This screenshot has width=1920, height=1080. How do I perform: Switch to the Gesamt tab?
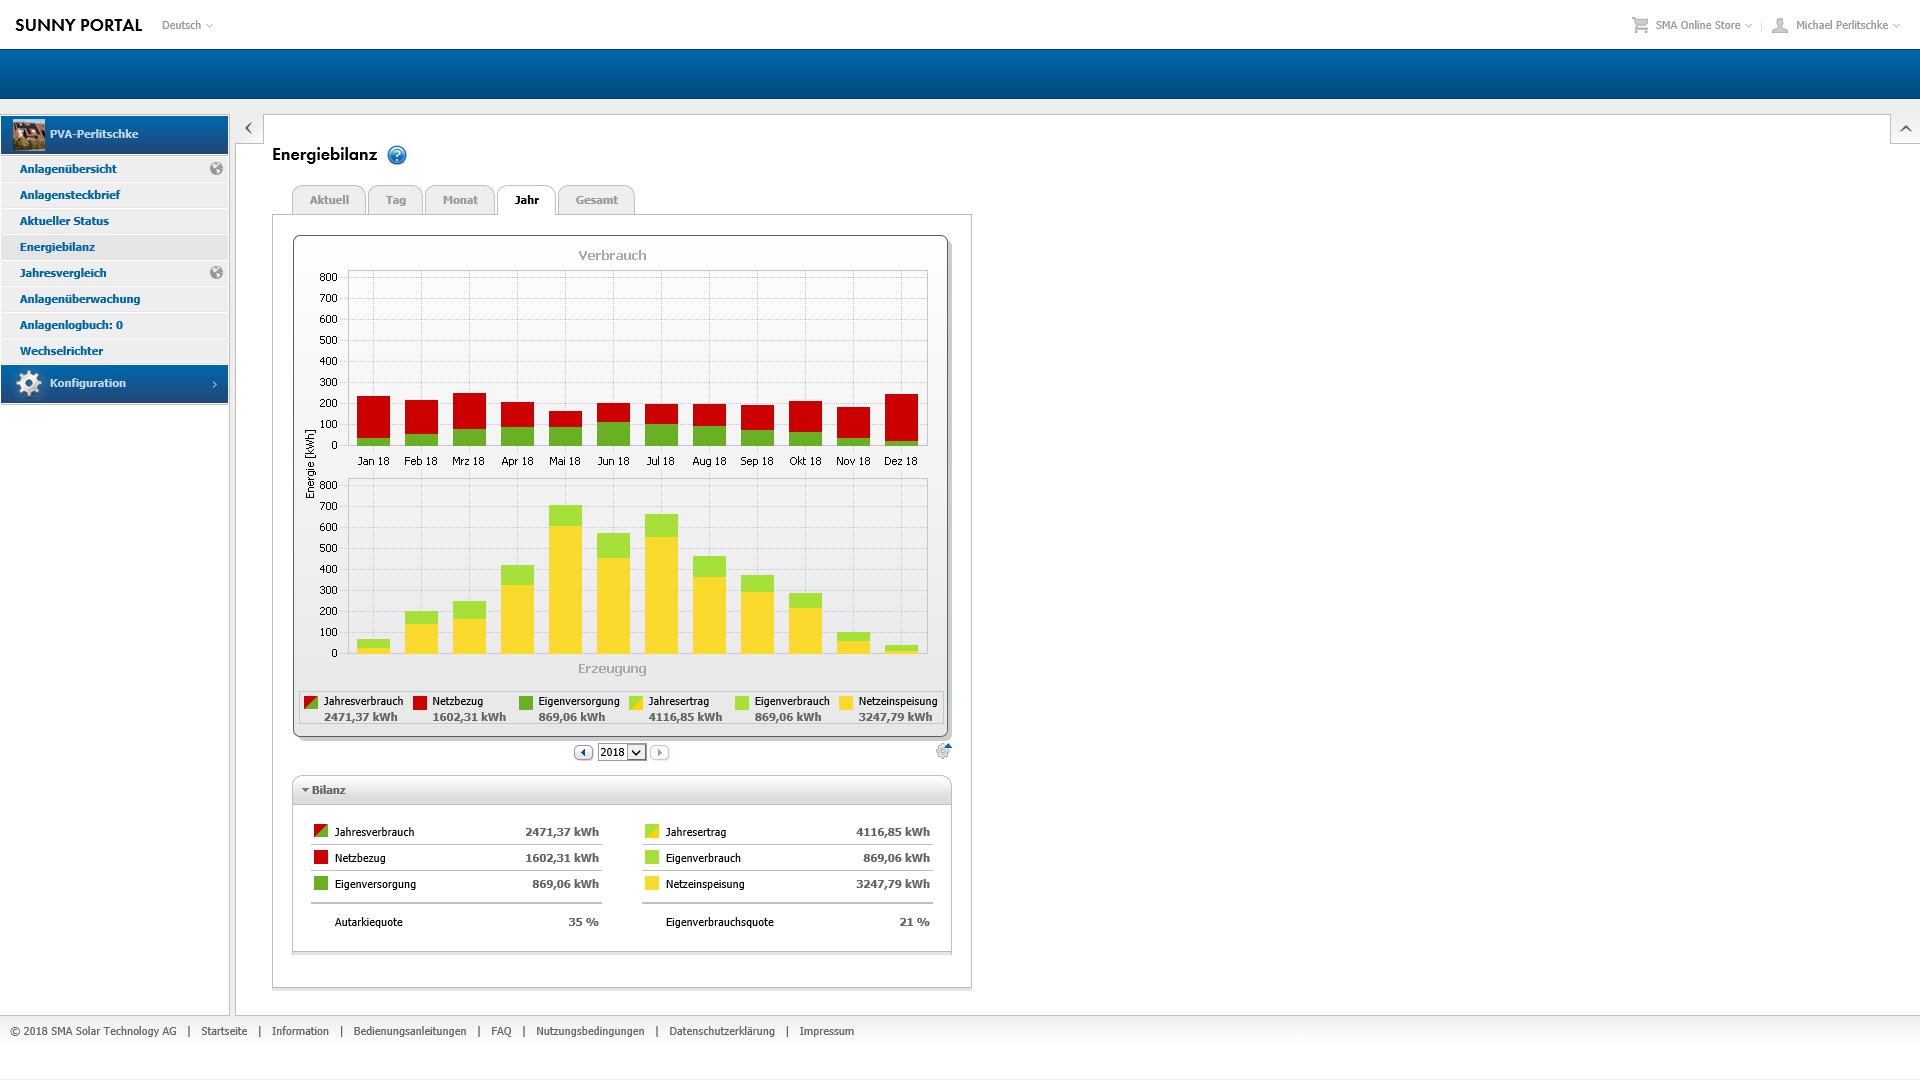pos(596,200)
